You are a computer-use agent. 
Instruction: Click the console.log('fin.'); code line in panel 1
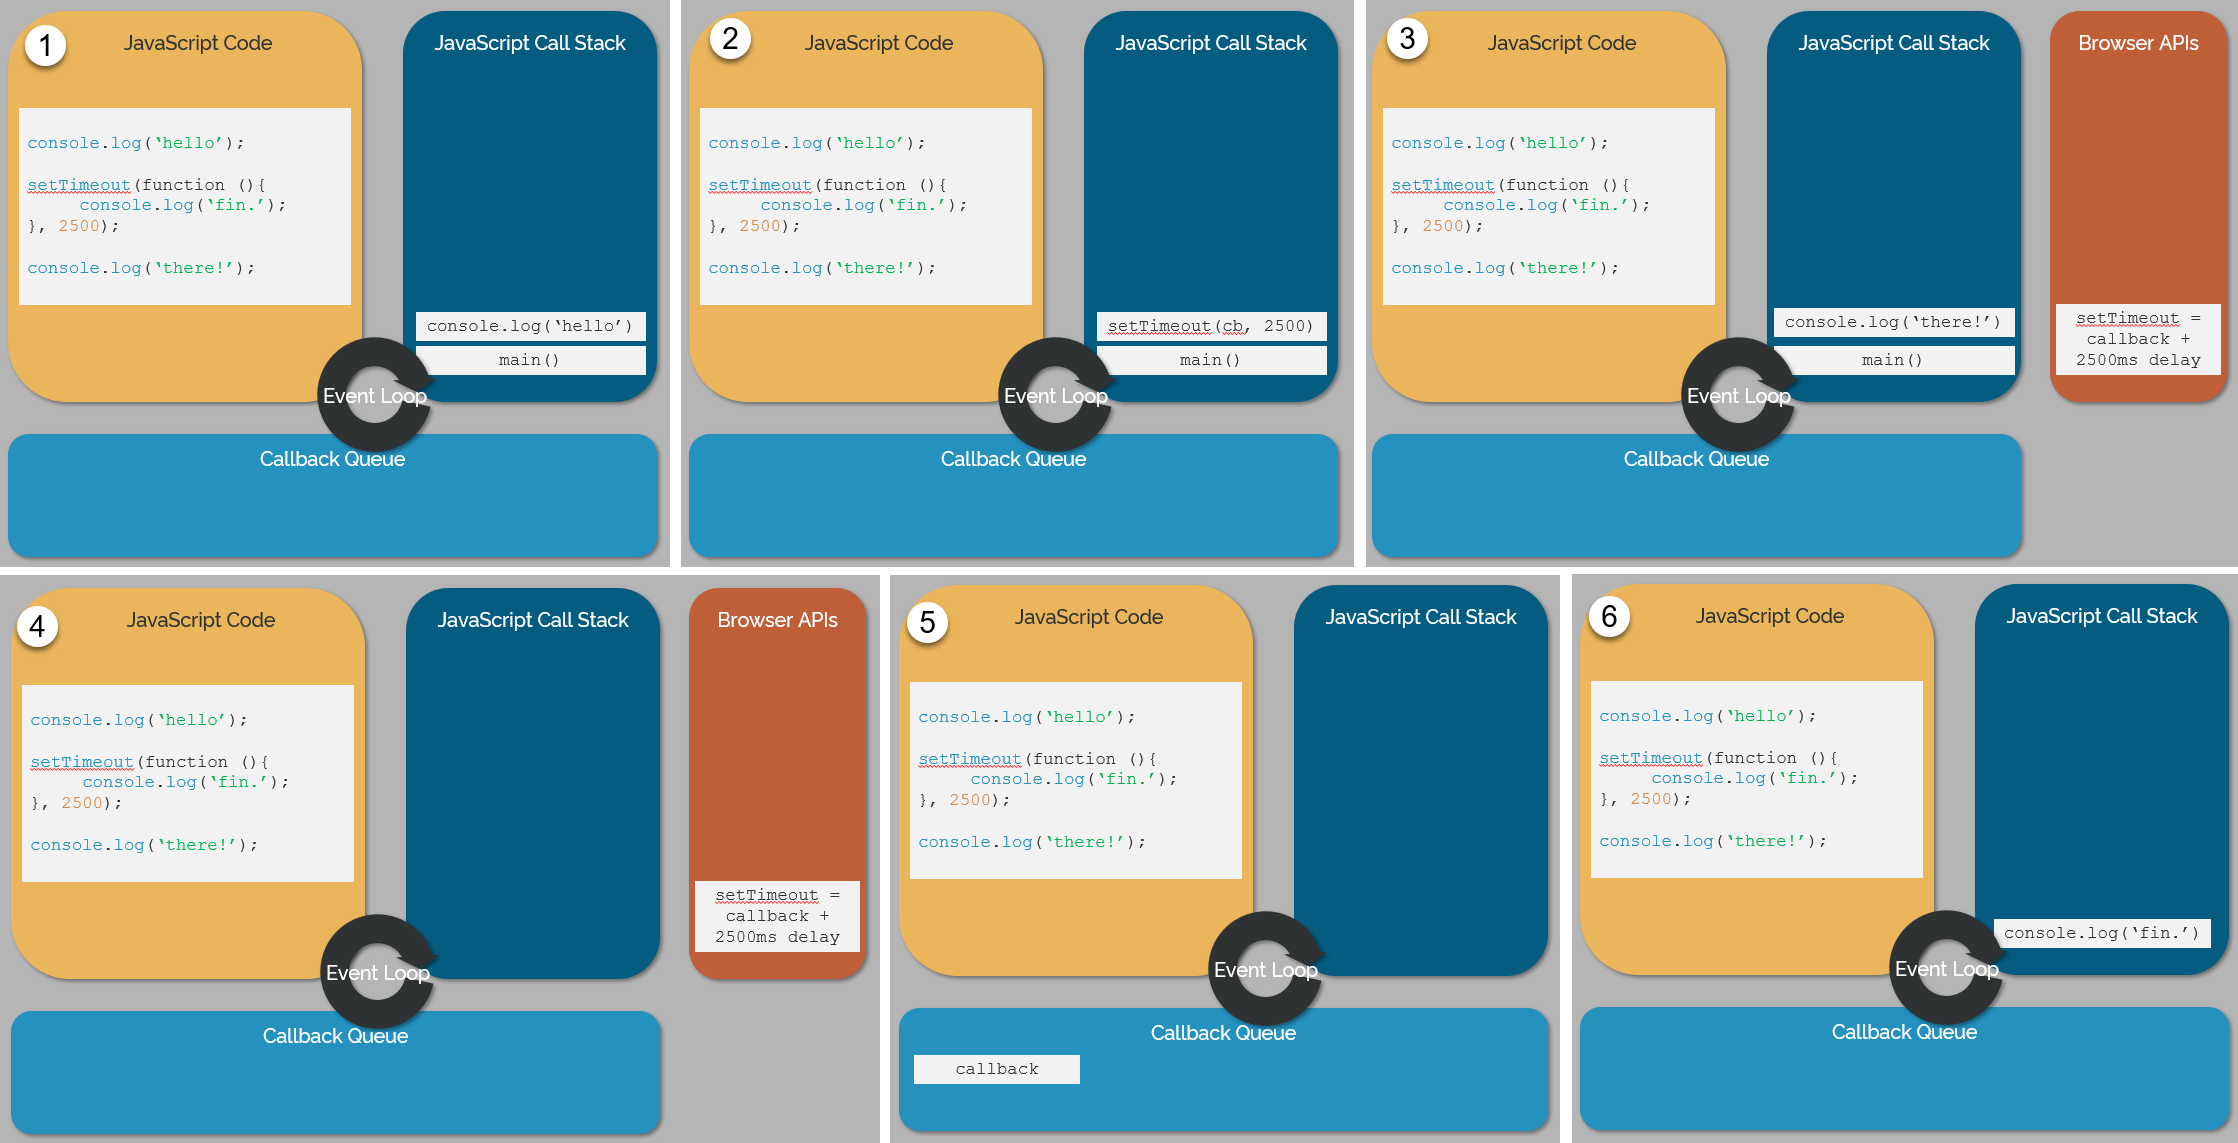click(x=183, y=205)
